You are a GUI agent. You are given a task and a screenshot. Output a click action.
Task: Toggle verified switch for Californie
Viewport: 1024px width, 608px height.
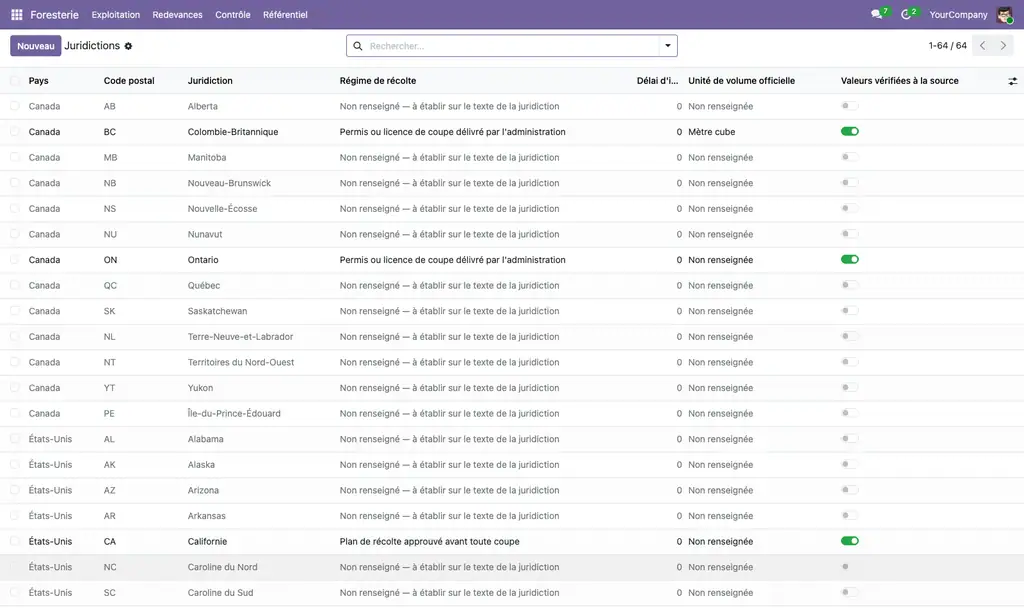(850, 541)
